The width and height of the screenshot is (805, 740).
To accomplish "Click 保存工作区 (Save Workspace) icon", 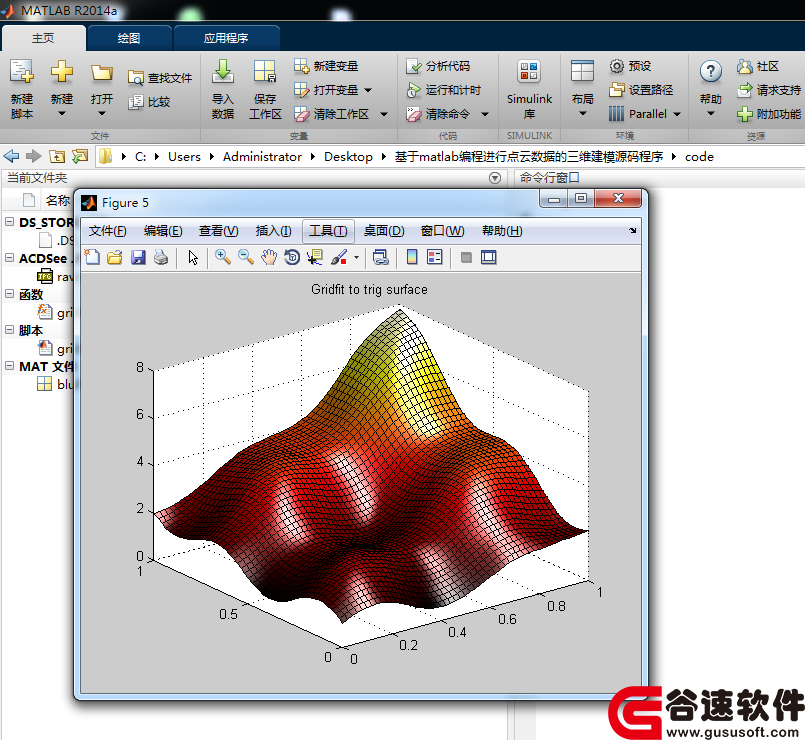I will tap(265, 71).
